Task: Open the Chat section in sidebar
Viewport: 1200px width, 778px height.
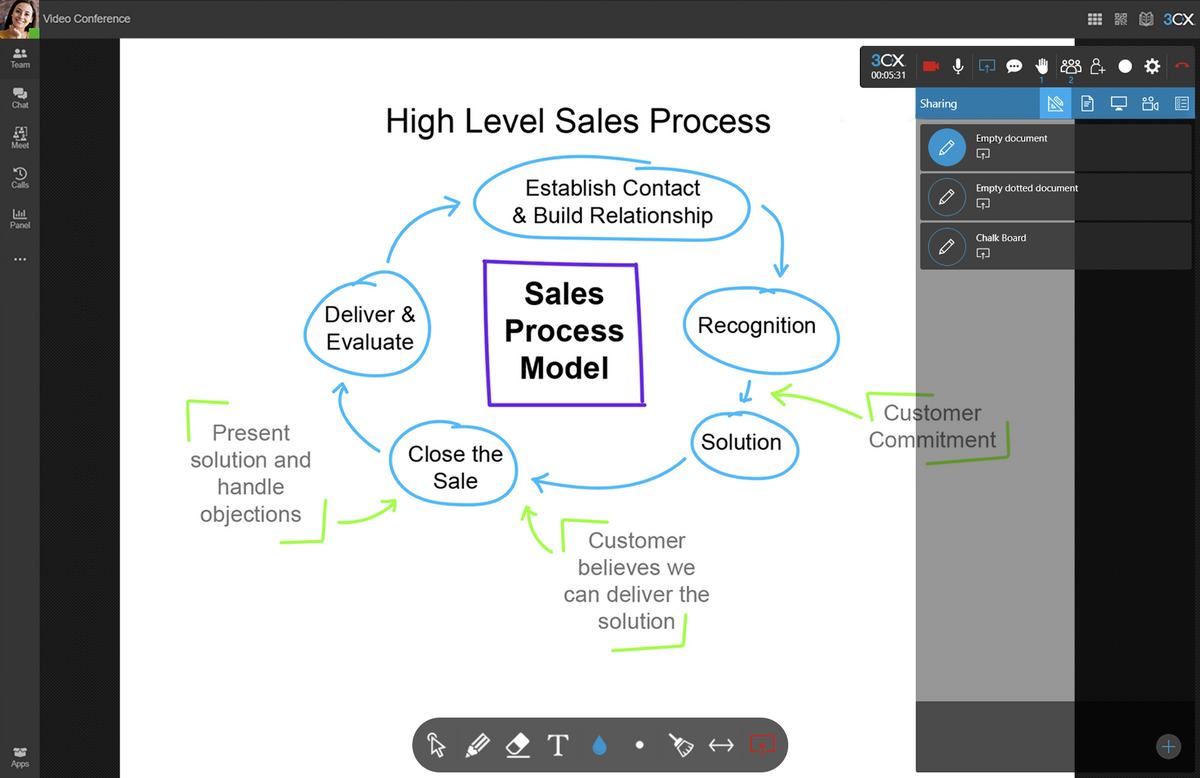Action: pos(20,97)
